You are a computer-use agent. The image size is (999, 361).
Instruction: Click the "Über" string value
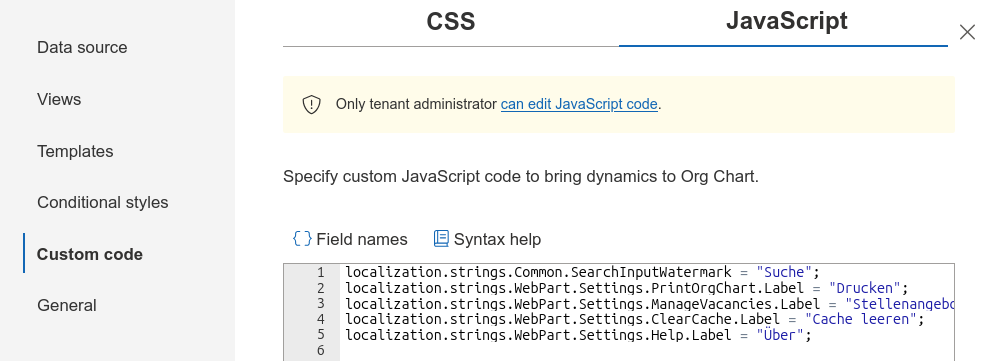780,335
